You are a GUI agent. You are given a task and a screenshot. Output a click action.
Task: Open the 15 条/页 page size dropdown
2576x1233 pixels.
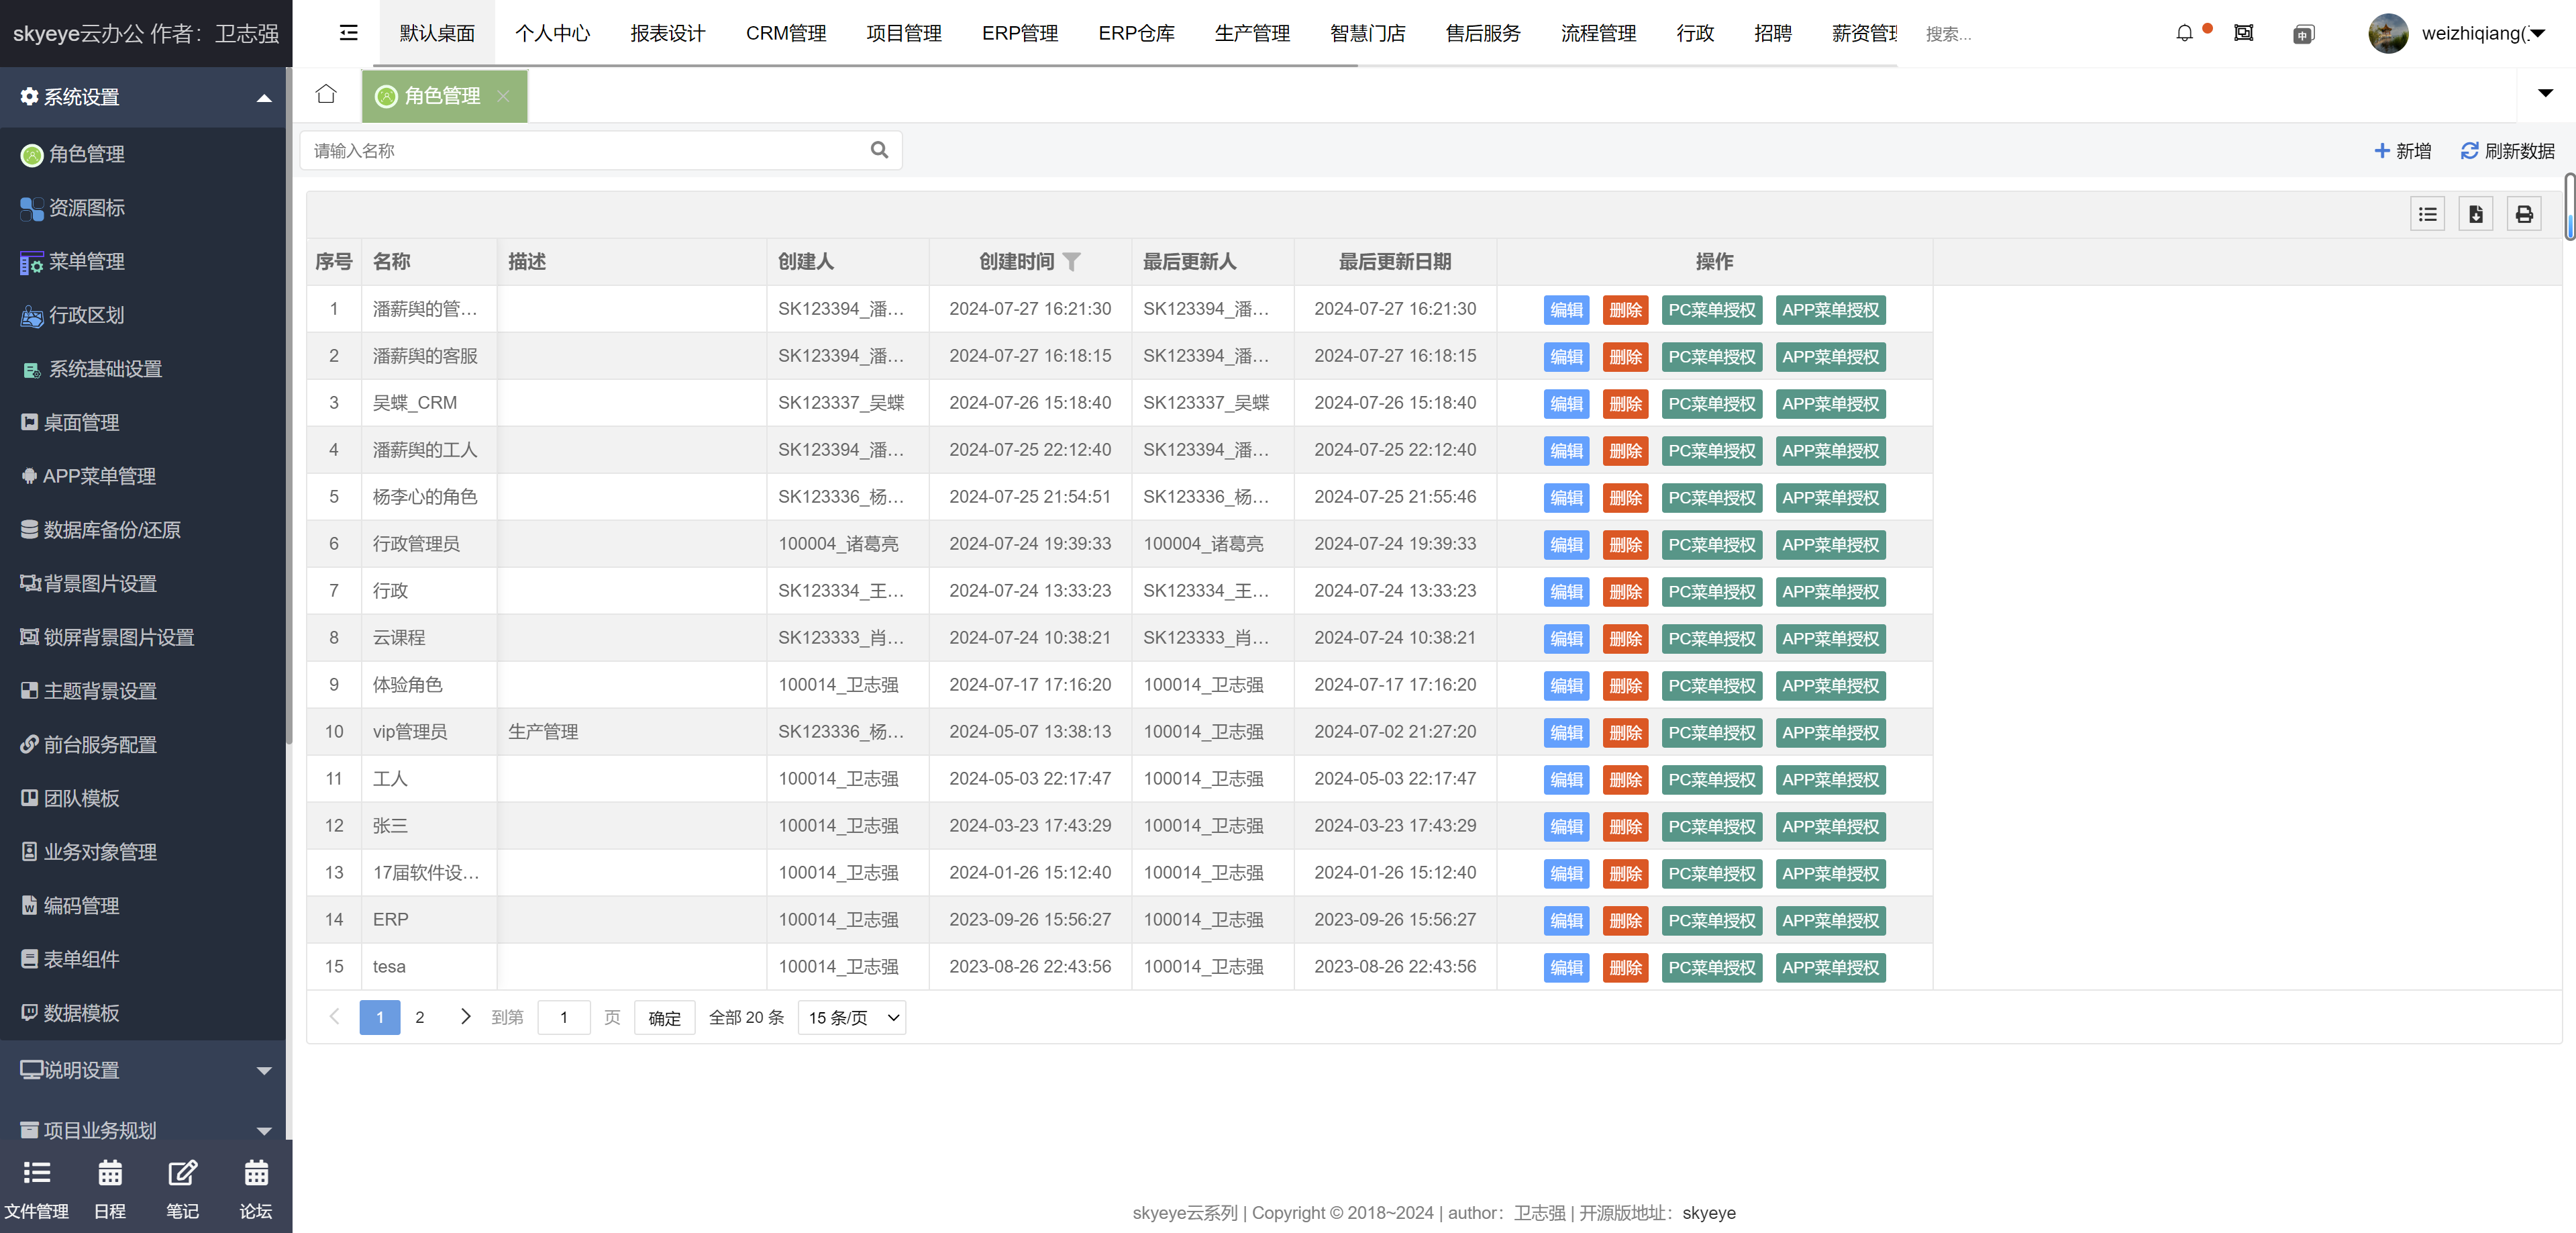click(851, 1017)
